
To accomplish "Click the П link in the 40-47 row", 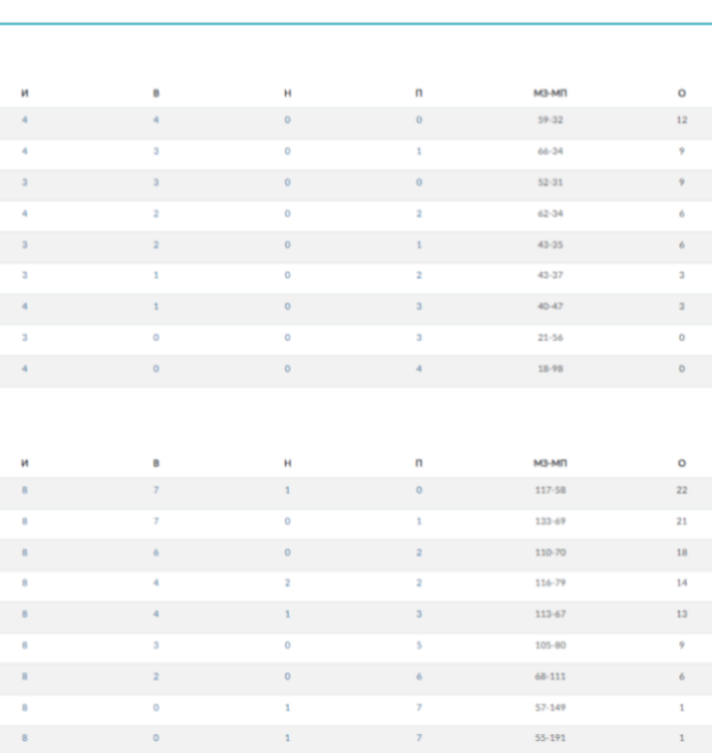I will [419, 307].
